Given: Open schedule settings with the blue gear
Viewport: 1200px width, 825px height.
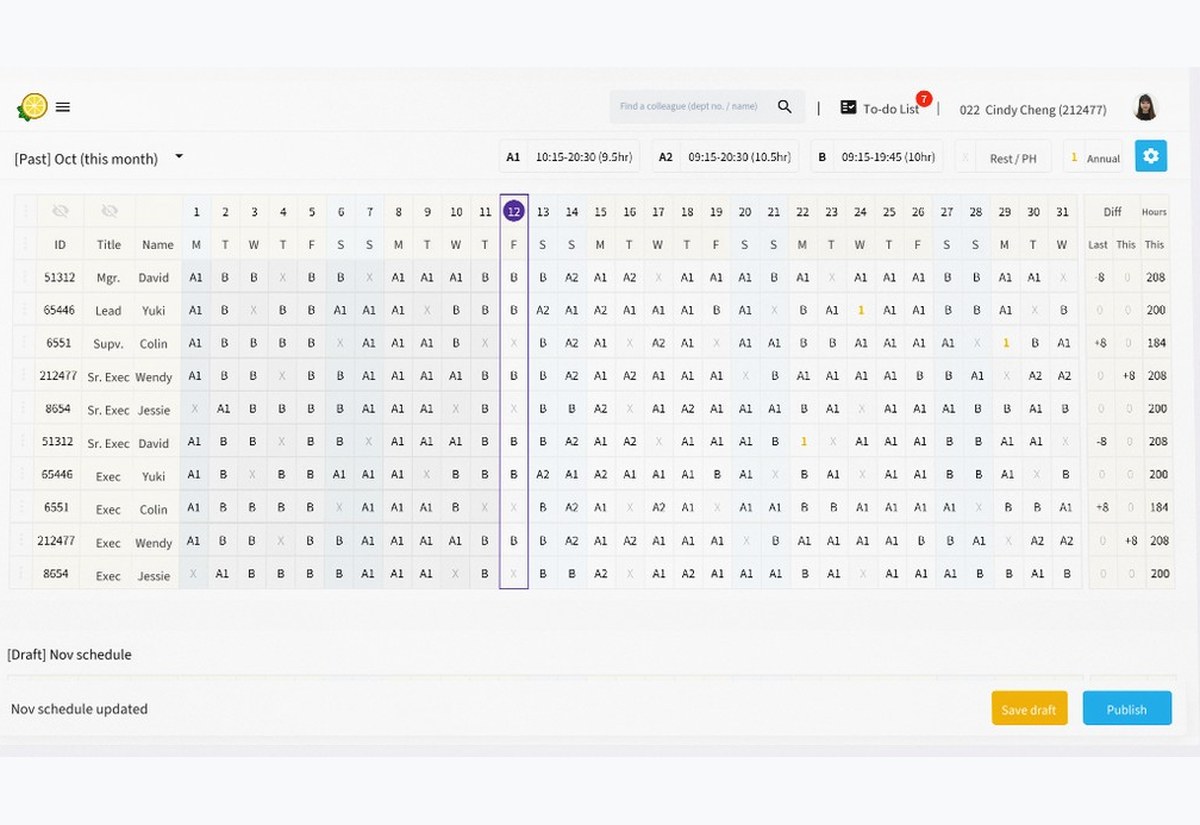Looking at the screenshot, I should (1150, 156).
